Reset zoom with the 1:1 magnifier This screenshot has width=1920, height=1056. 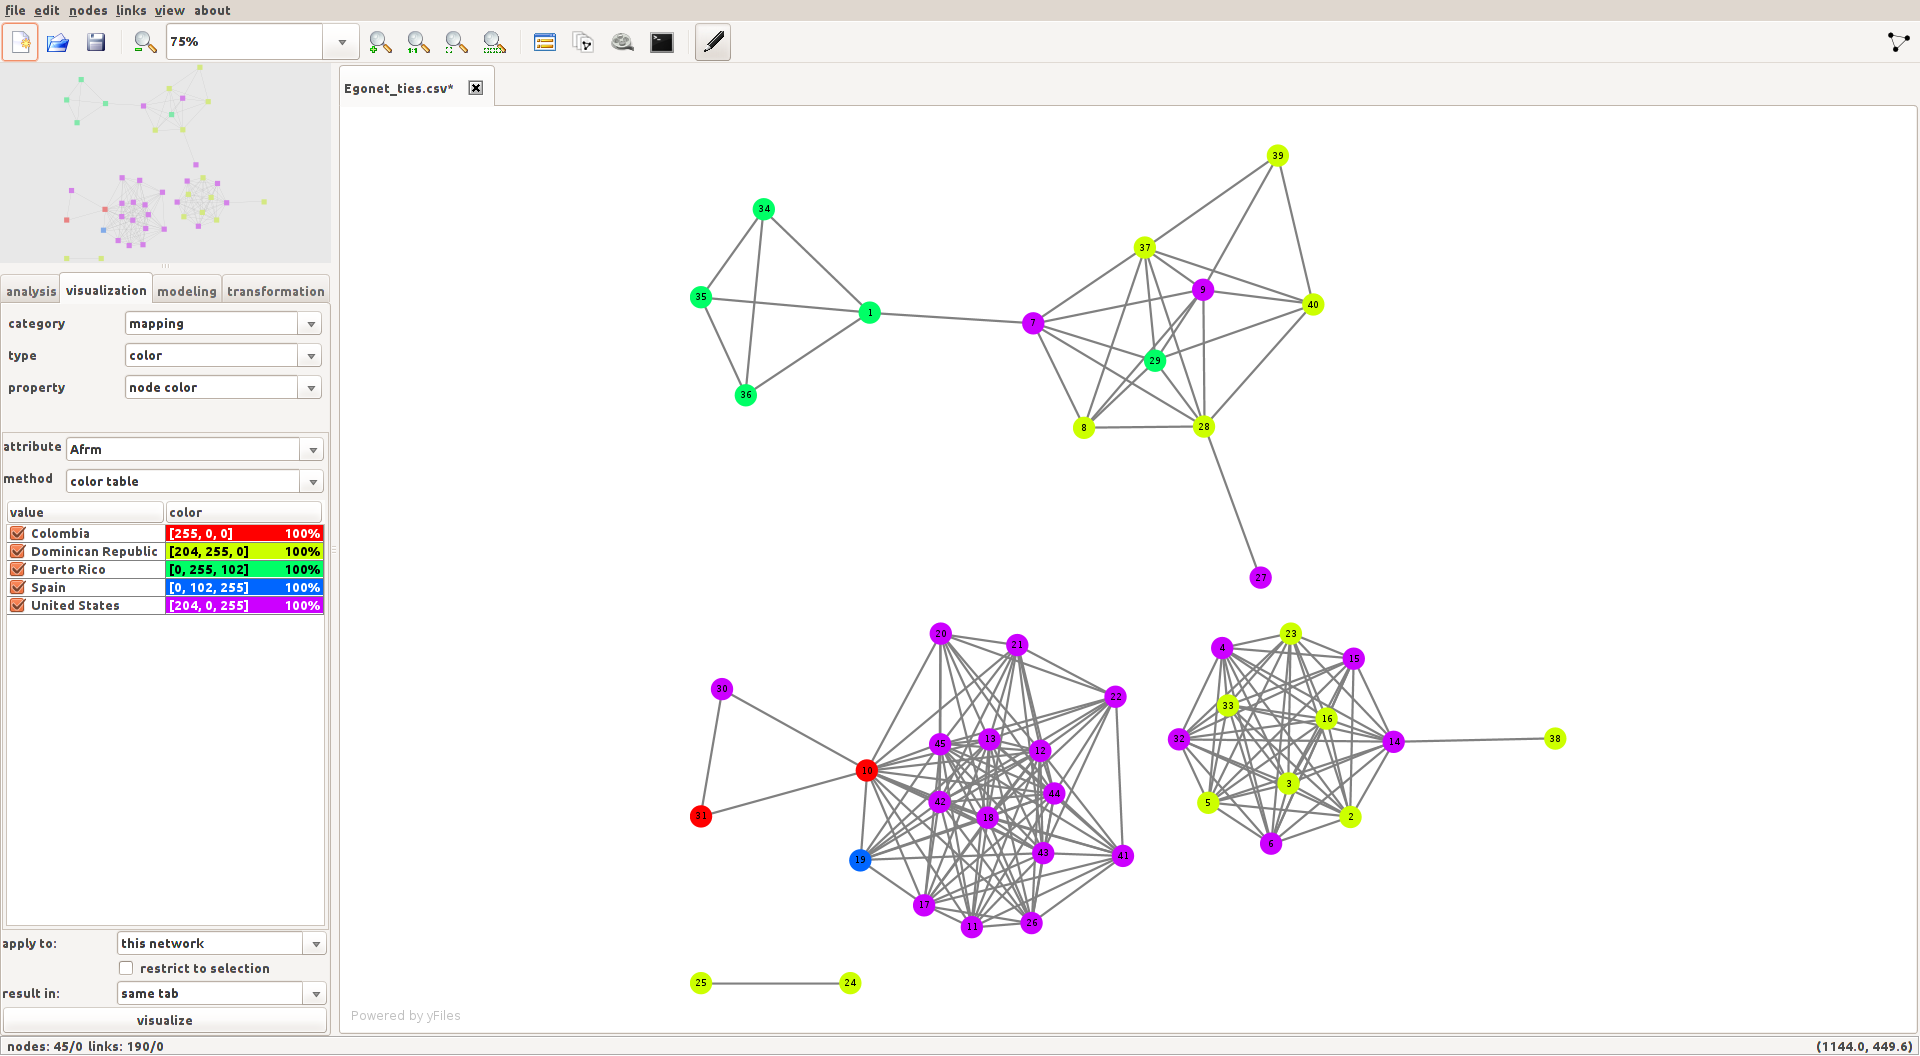(418, 42)
